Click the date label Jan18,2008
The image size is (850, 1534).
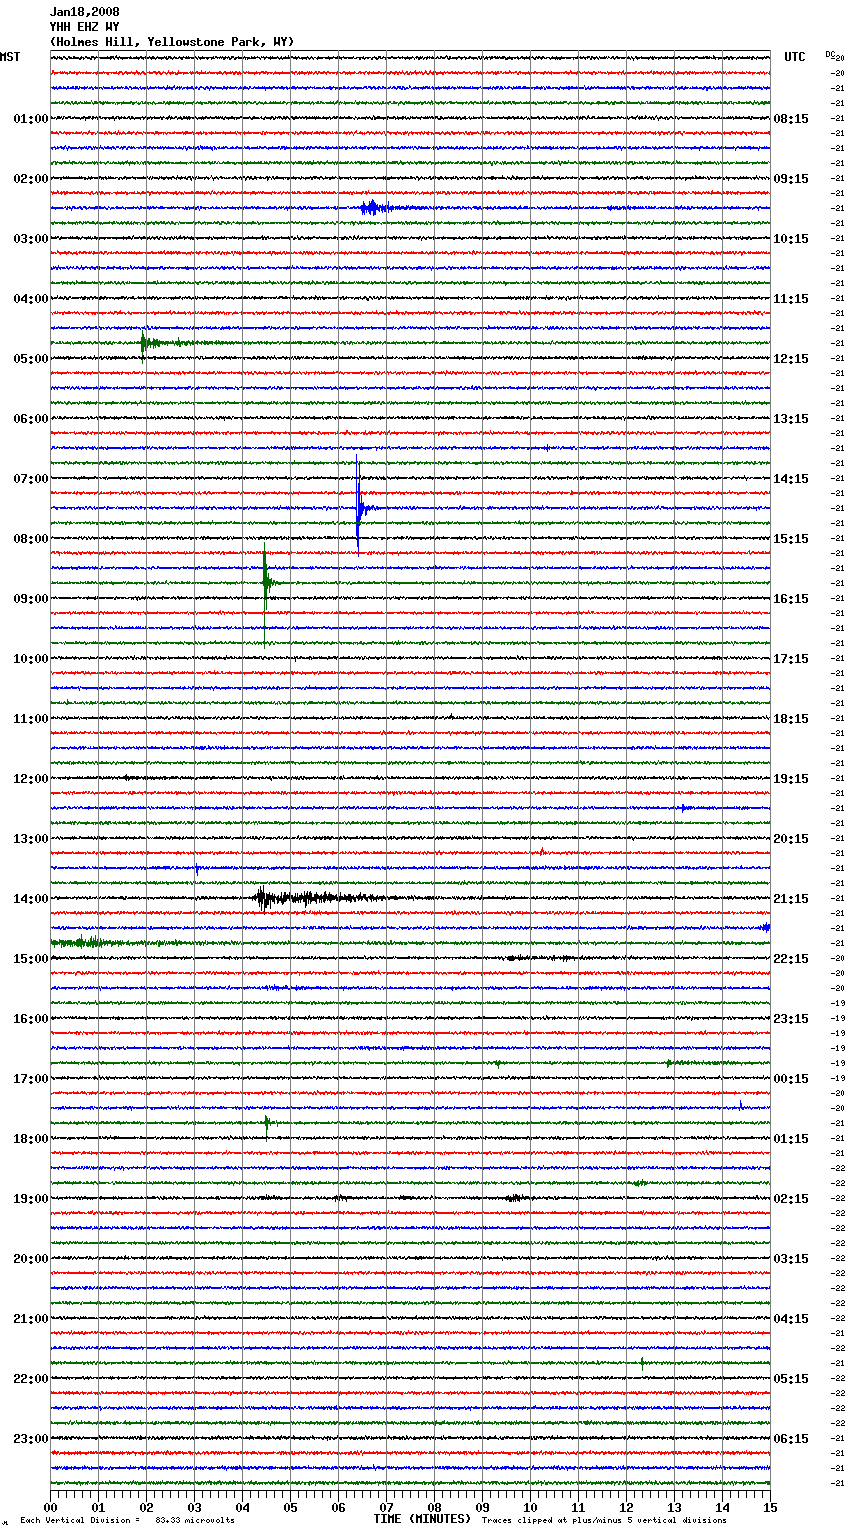click(85, 12)
